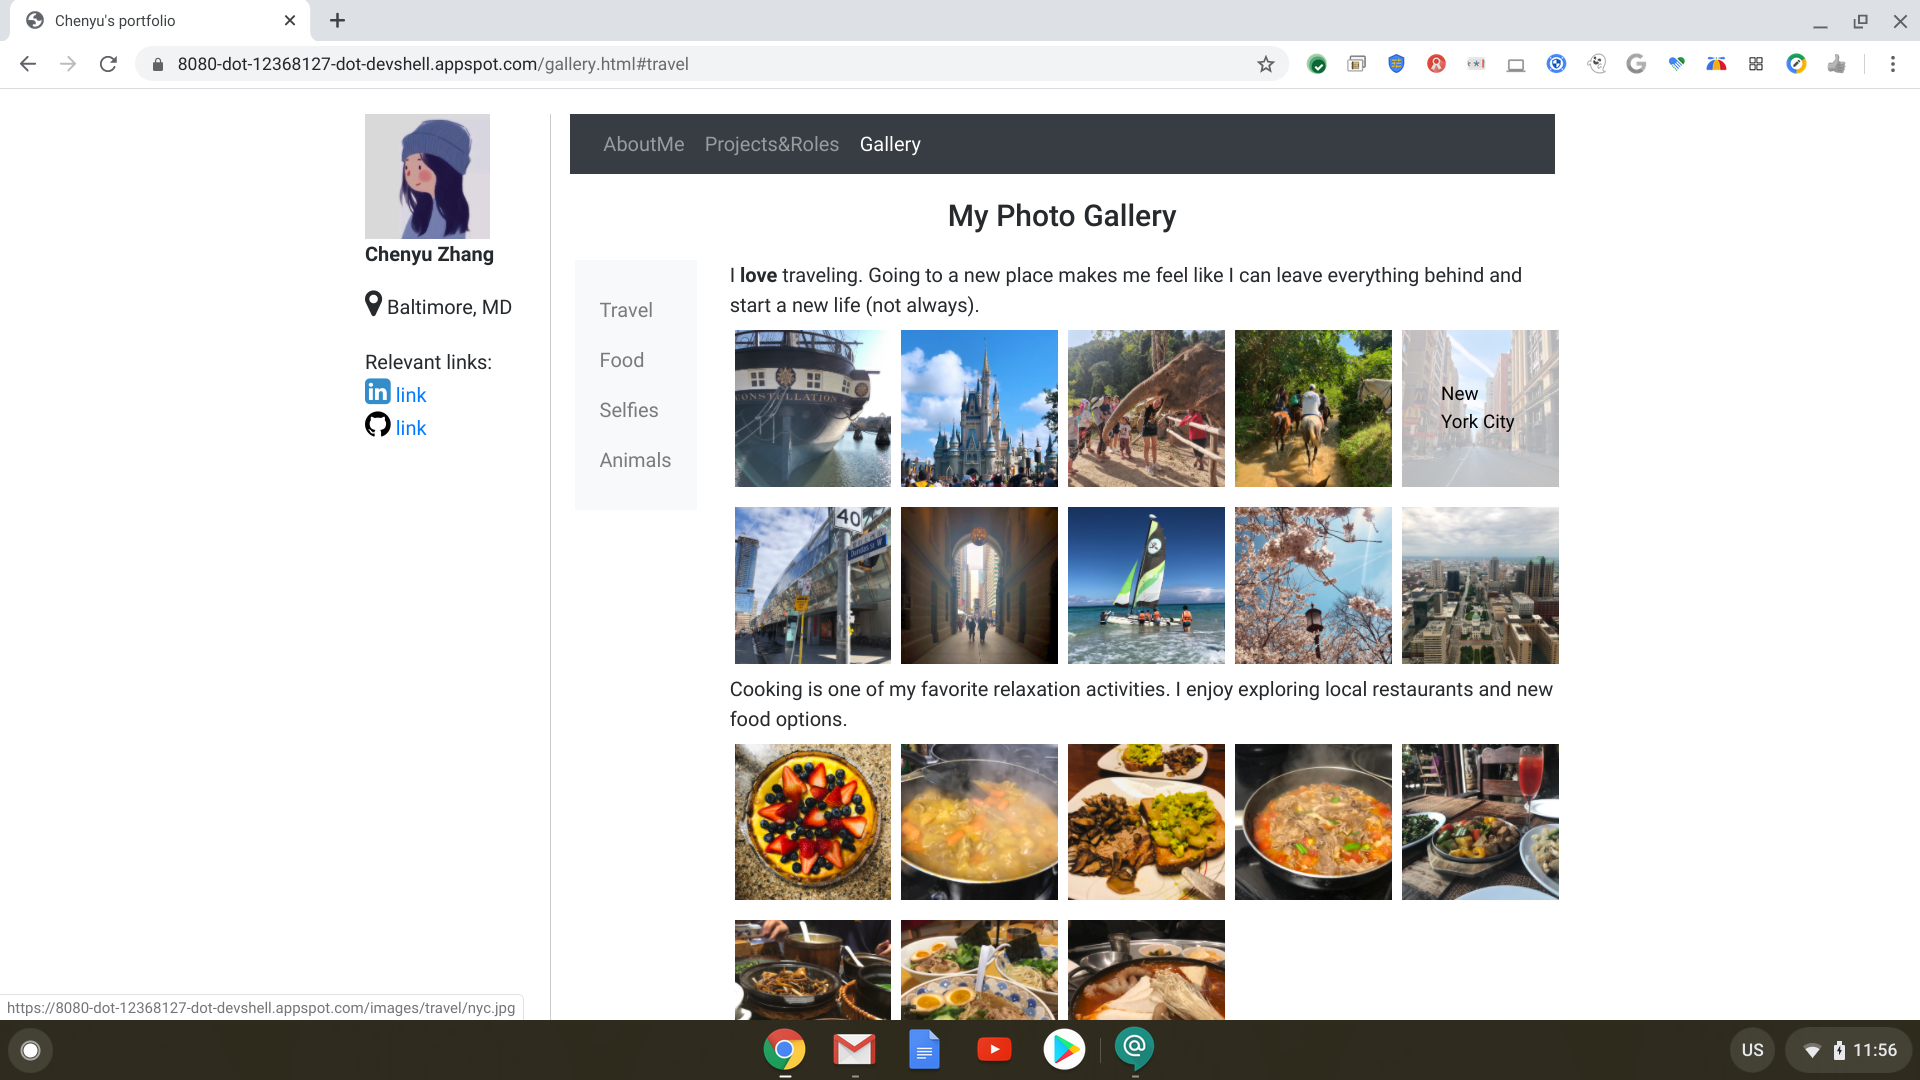Click the GitHub icon under Relevant links
Image resolution: width=1920 pixels, height=1080 pixels.
[x=377, y=425]
